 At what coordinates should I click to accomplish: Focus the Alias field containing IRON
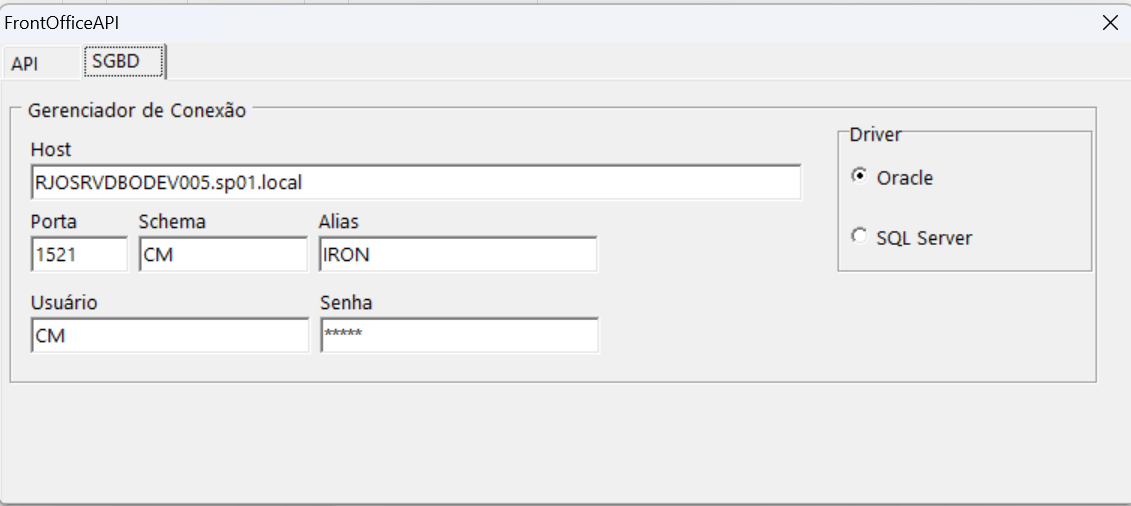click(457, 255)
